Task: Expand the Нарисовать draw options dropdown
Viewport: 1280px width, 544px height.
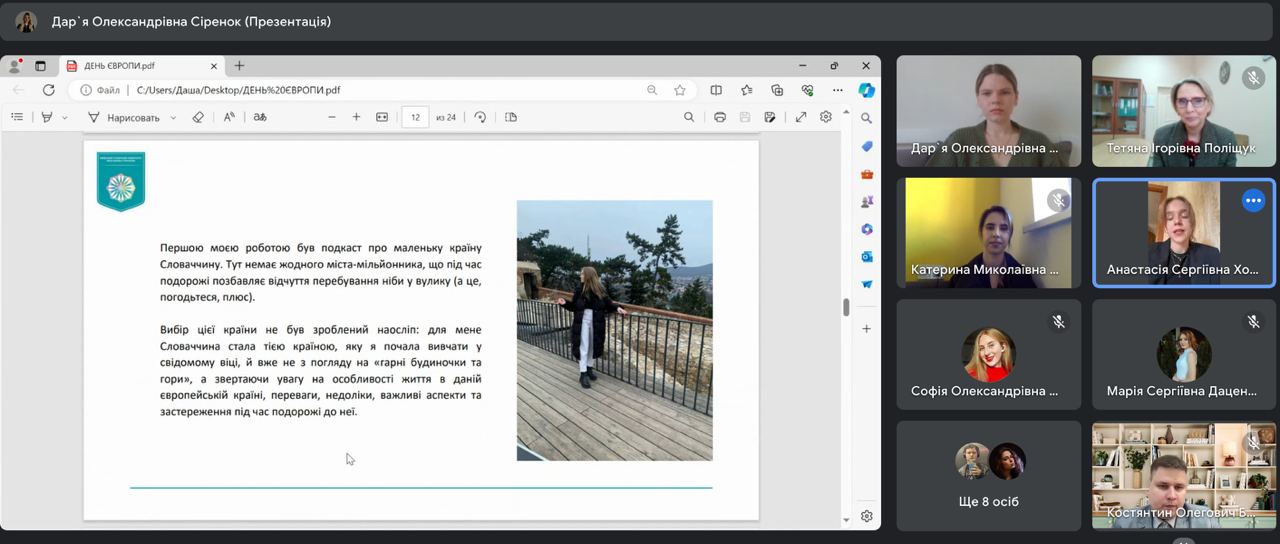Action: pyautogui.click(x=173, y=118)
